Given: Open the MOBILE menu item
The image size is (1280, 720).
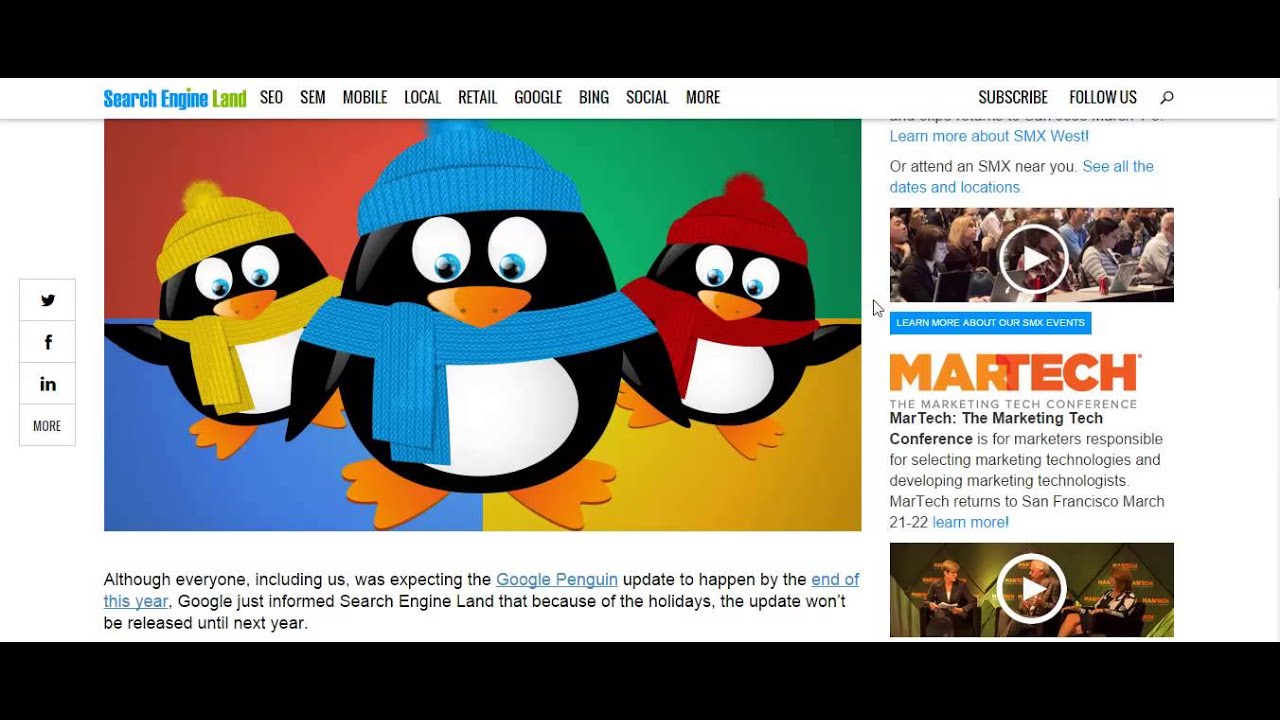Looking at the screenshot, I should (365, 97).
